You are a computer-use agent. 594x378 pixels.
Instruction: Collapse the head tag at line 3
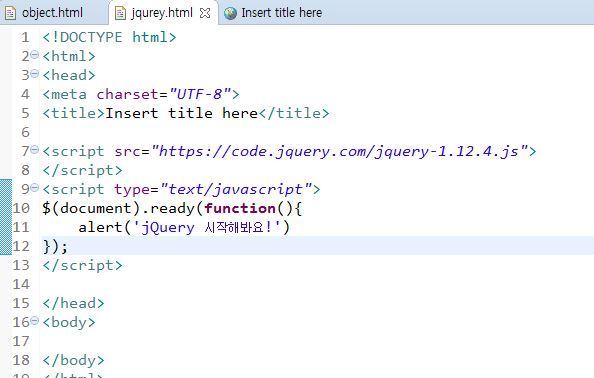34,73
